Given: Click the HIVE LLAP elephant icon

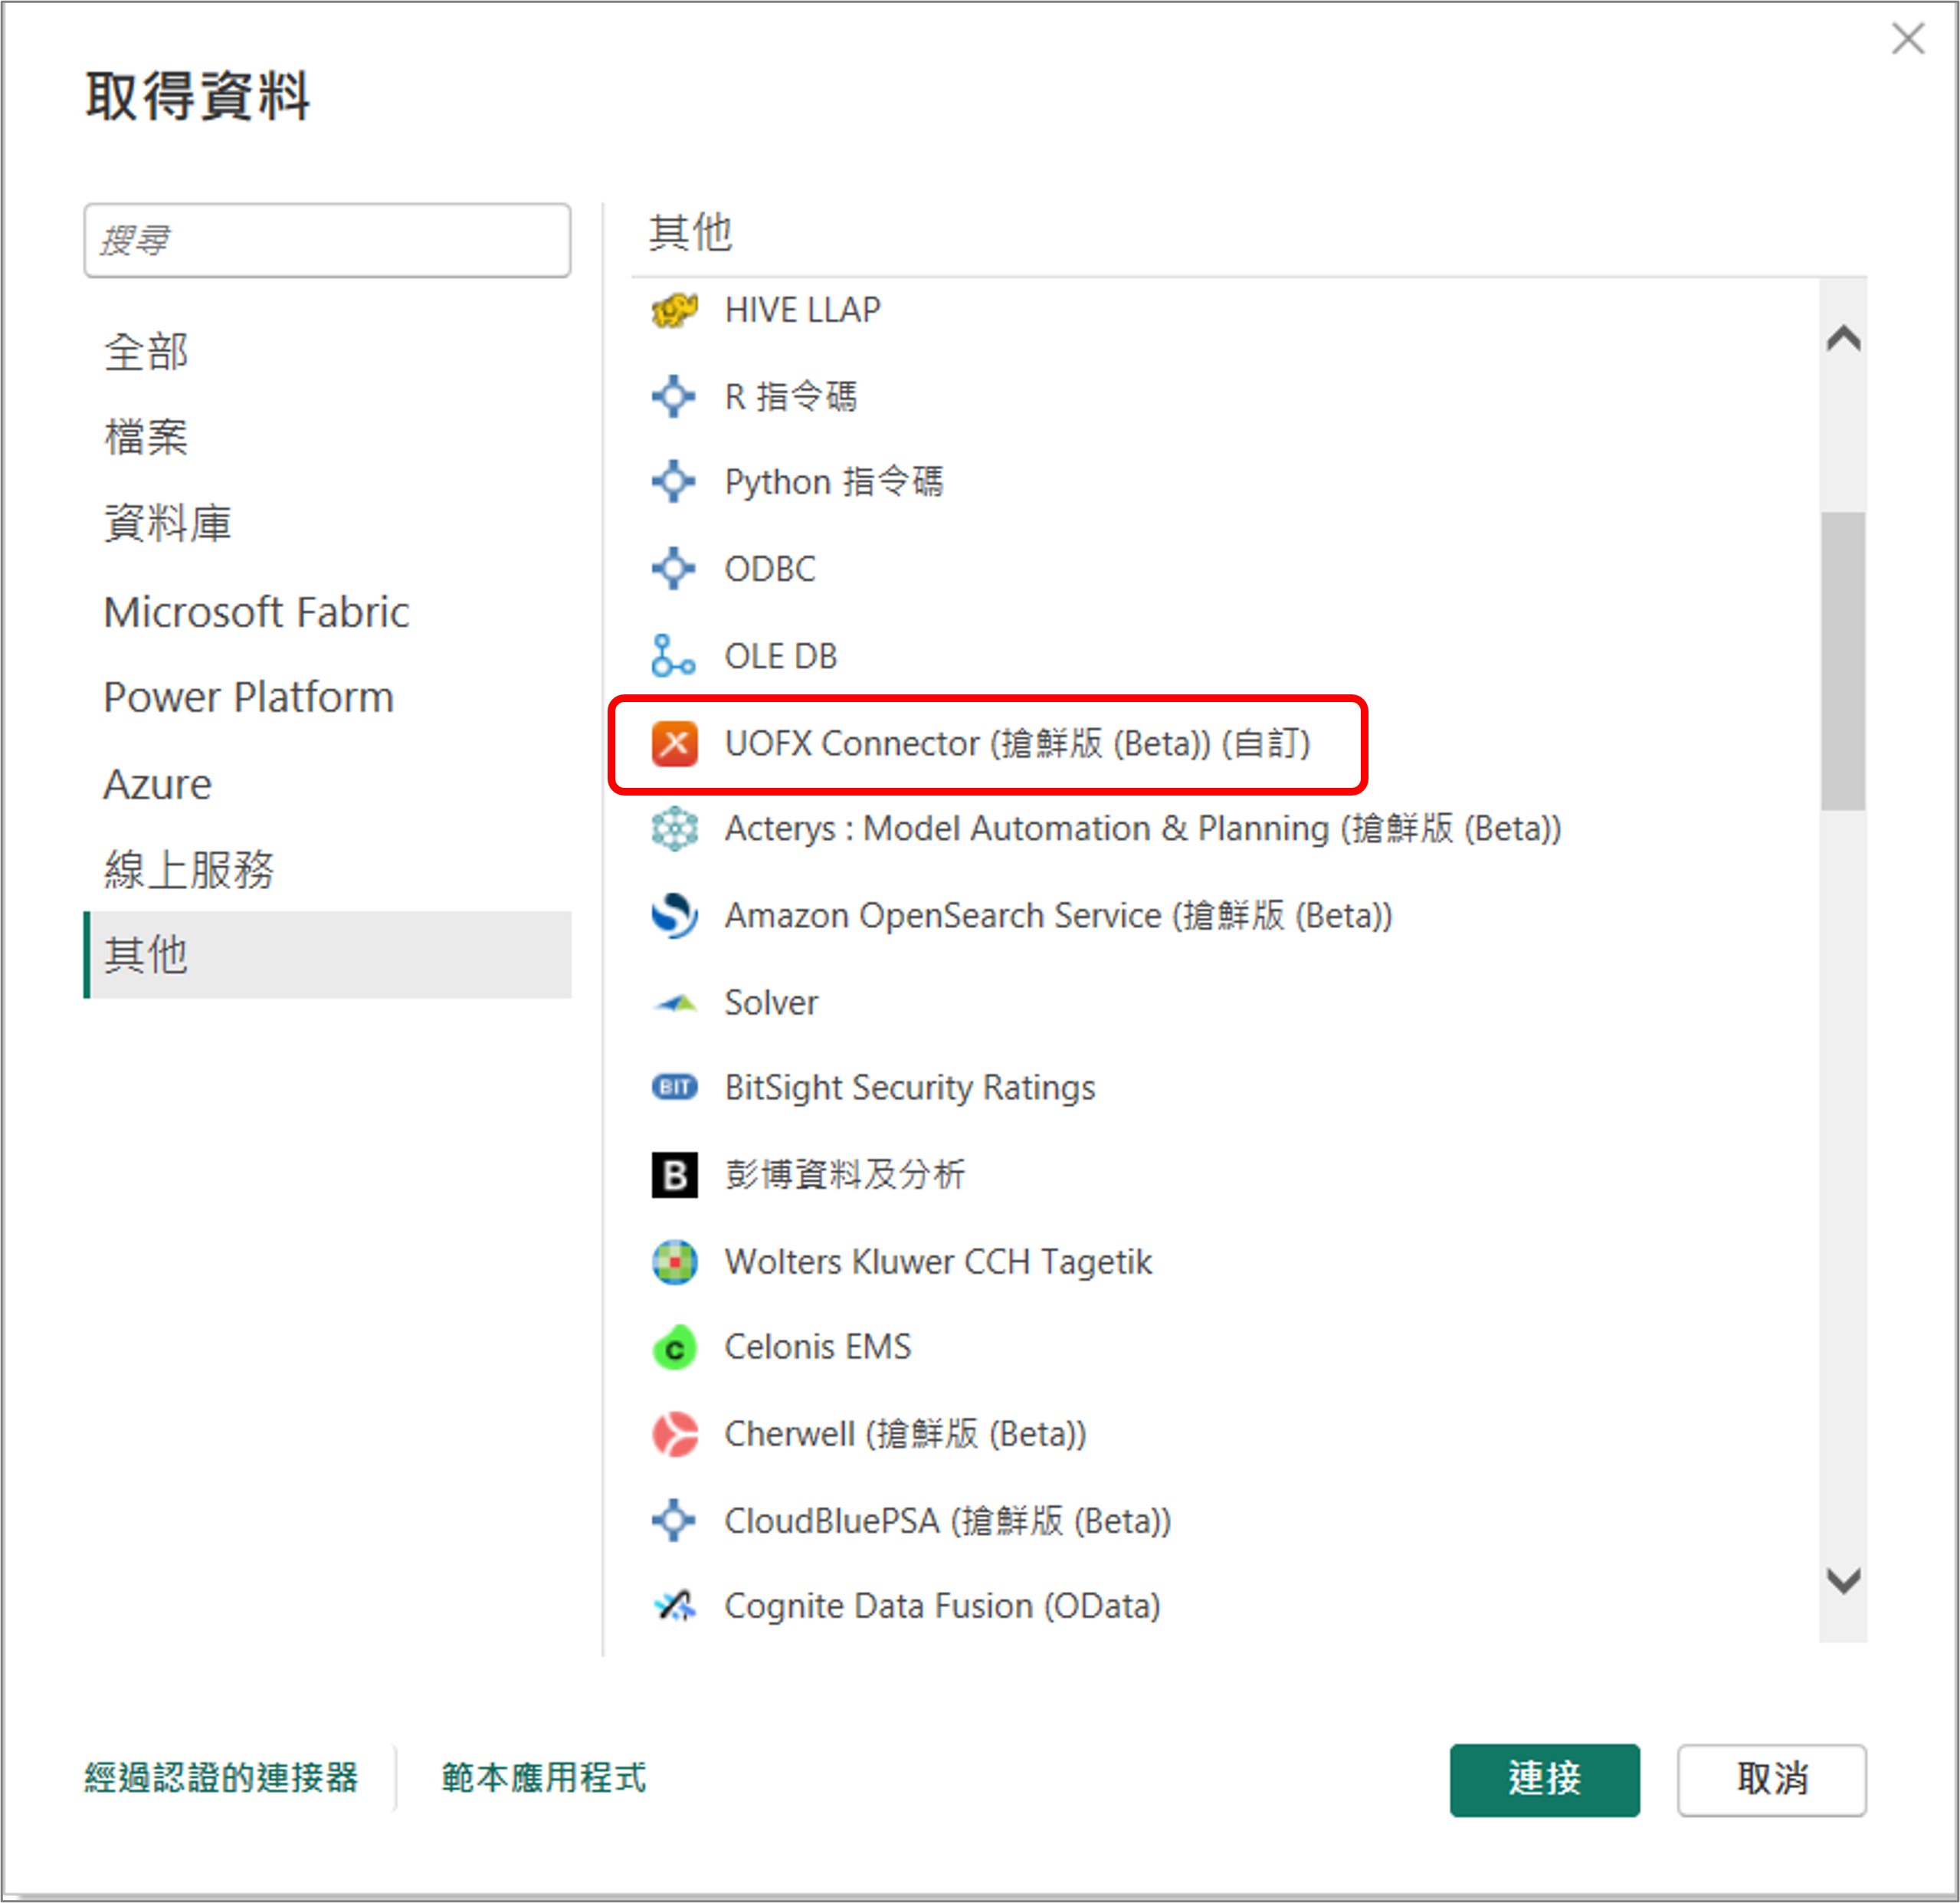Looking at the screenshot, I should coord(674,310).
